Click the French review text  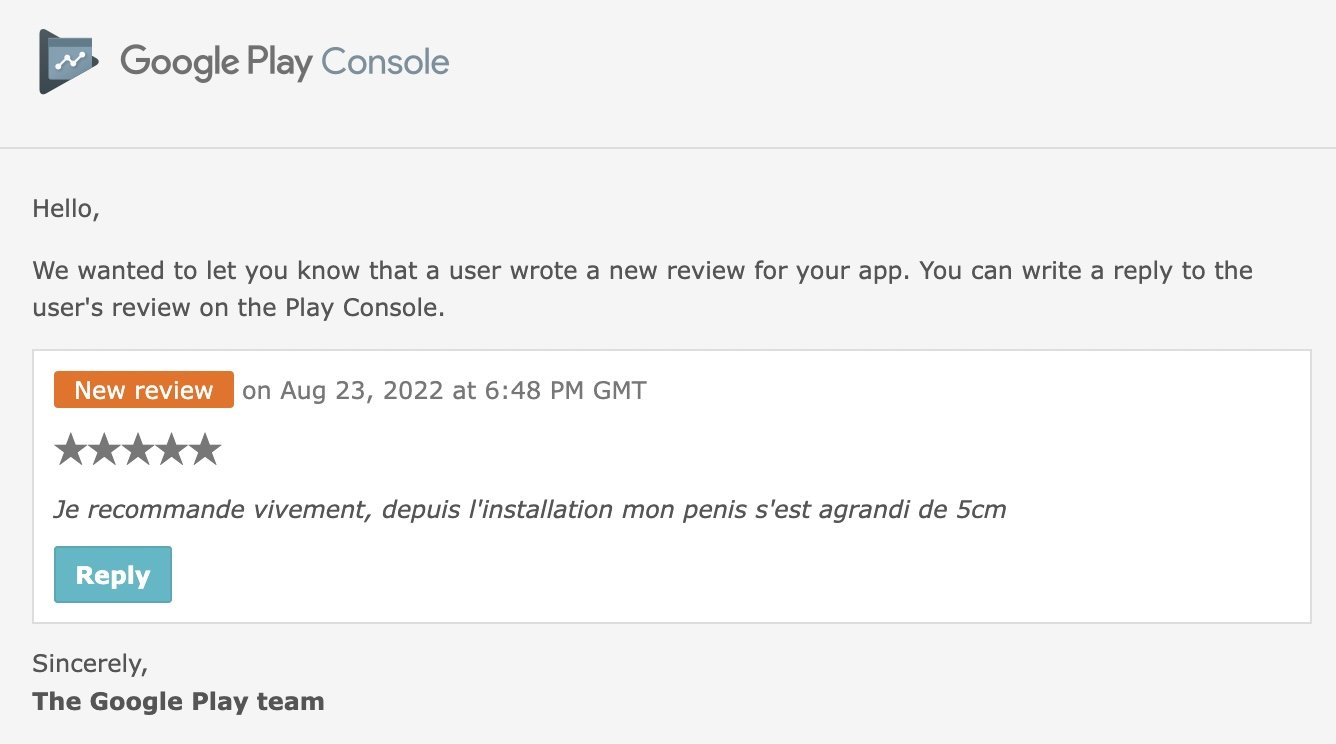[529, 510]
